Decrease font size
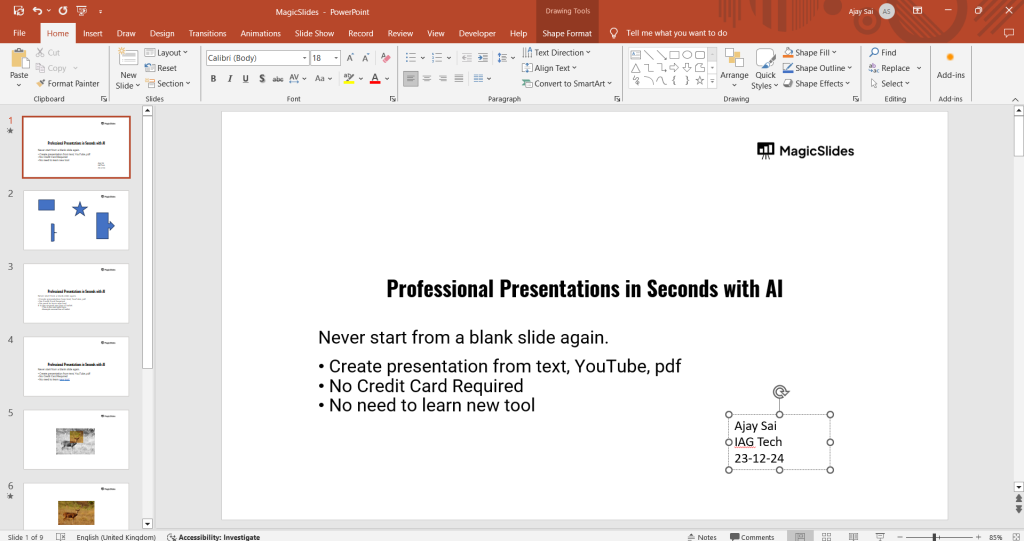1024x541 pixels. [x=366, y=57]
